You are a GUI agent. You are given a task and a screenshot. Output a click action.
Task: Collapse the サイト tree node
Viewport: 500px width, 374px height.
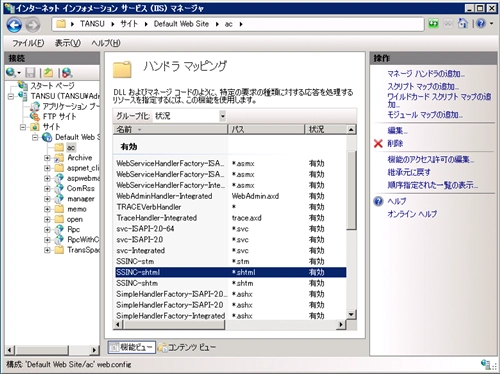click(23, 127)
